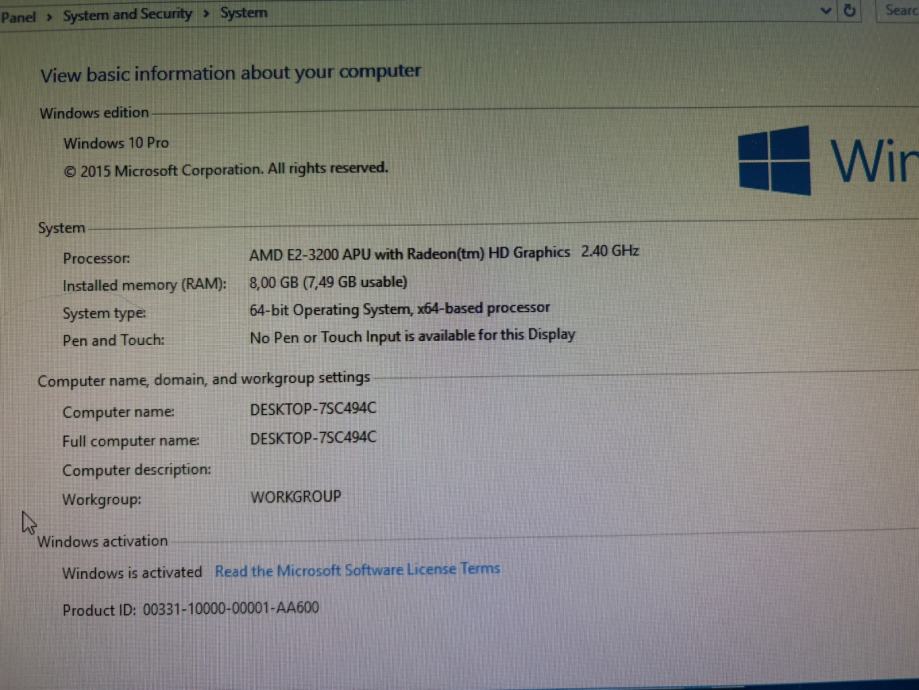Click the 'Computer name:' label
The width and height of the screenshot is (919, 690).
[118, 412]
